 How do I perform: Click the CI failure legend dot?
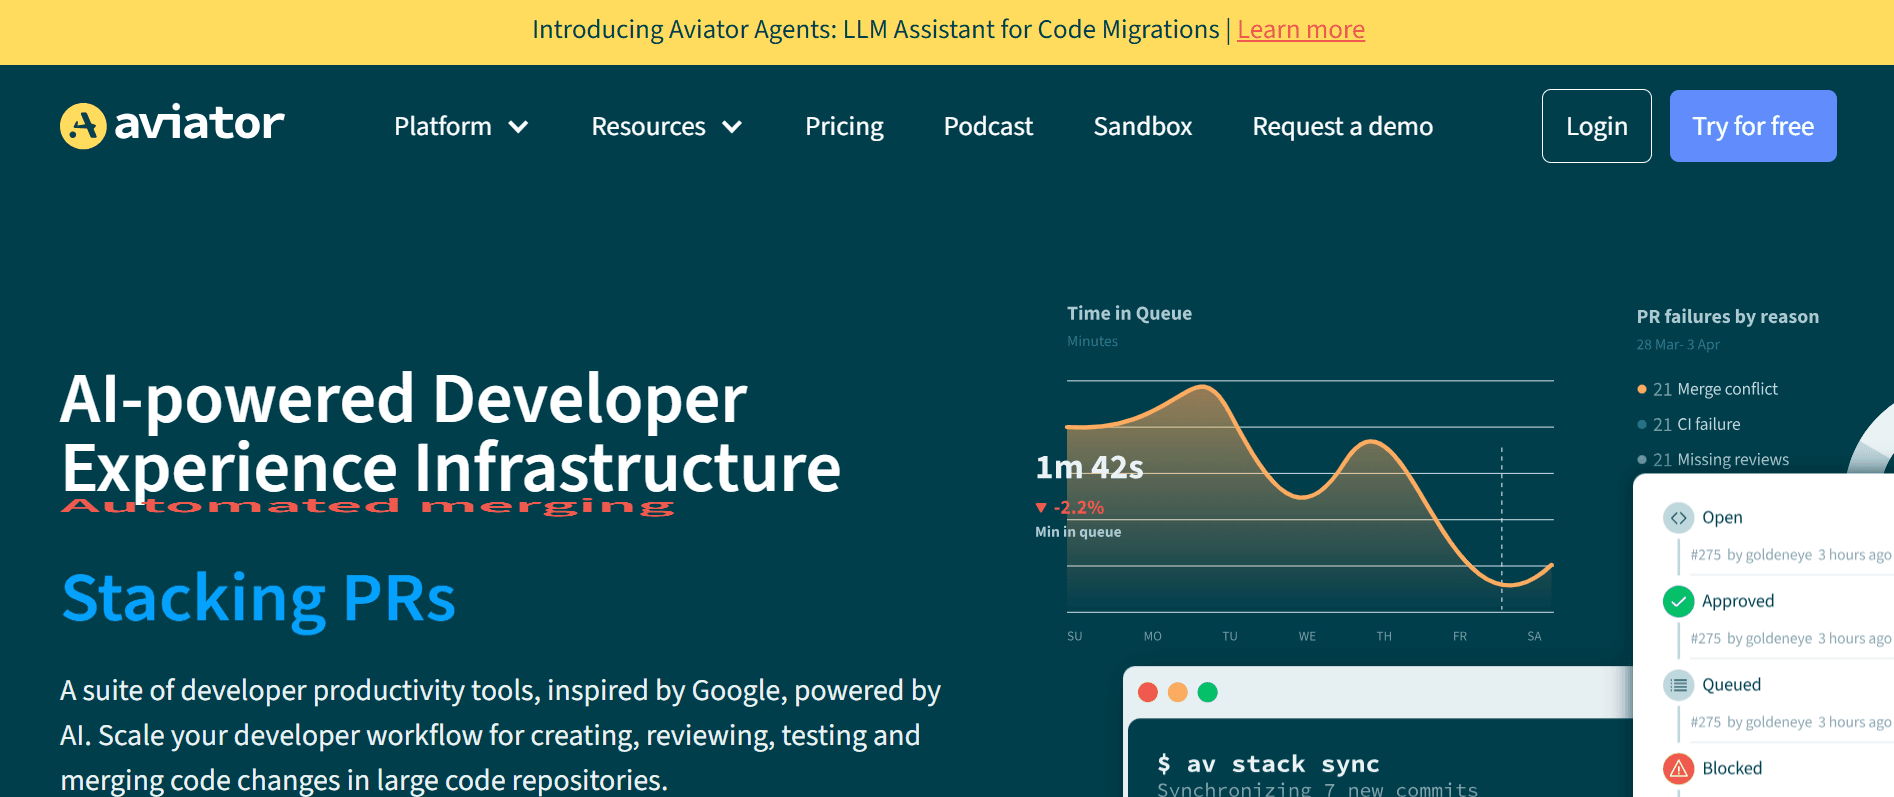1642,425
